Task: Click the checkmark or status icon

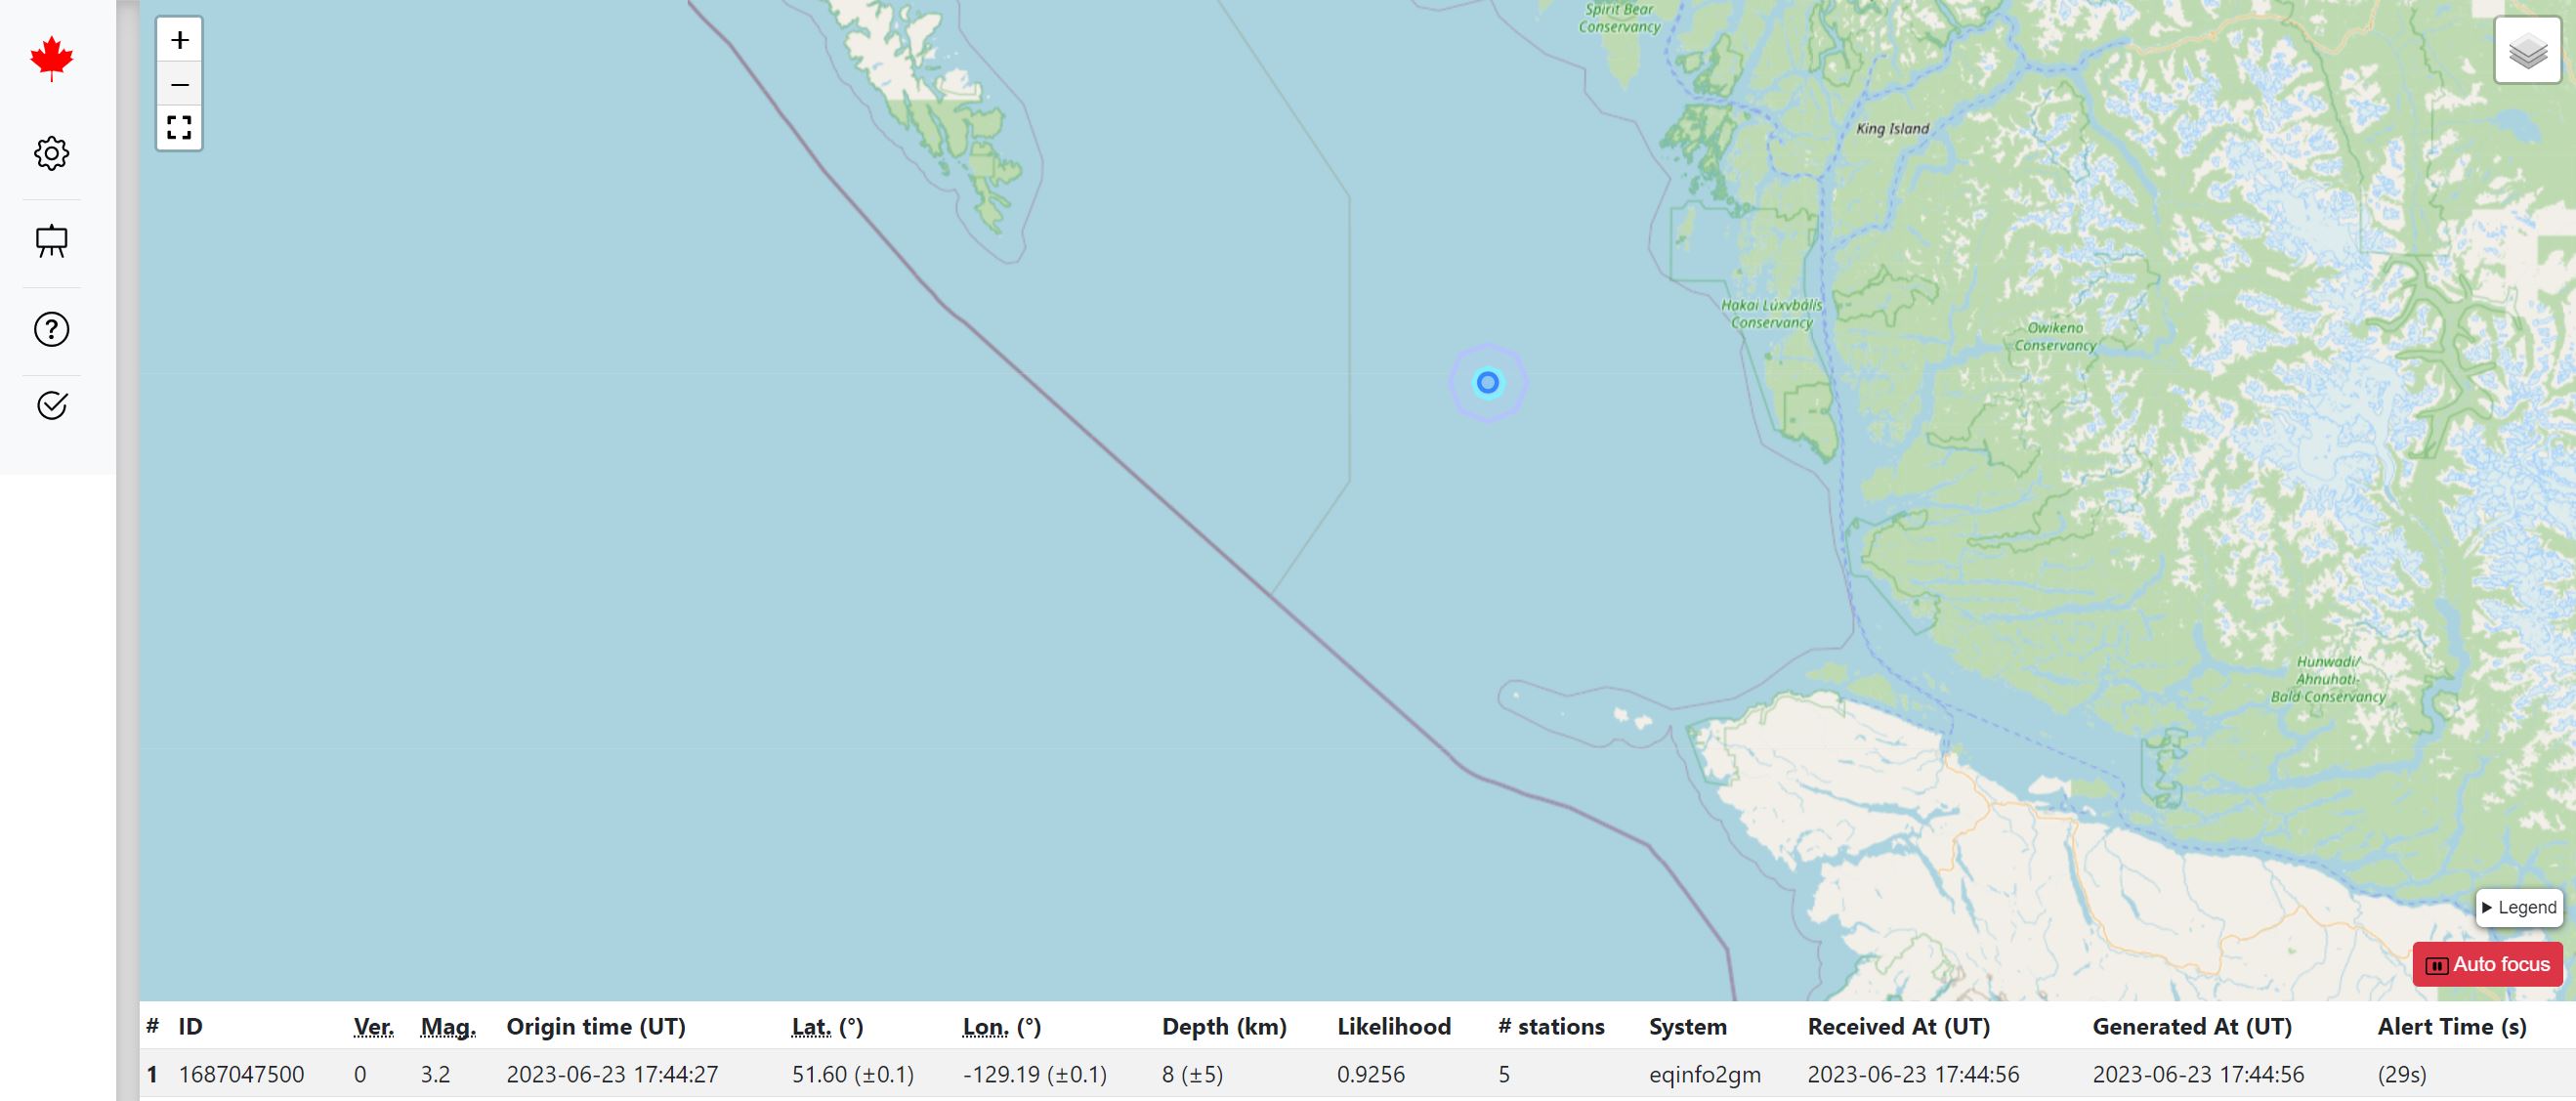Action: (x=49, y=404)
